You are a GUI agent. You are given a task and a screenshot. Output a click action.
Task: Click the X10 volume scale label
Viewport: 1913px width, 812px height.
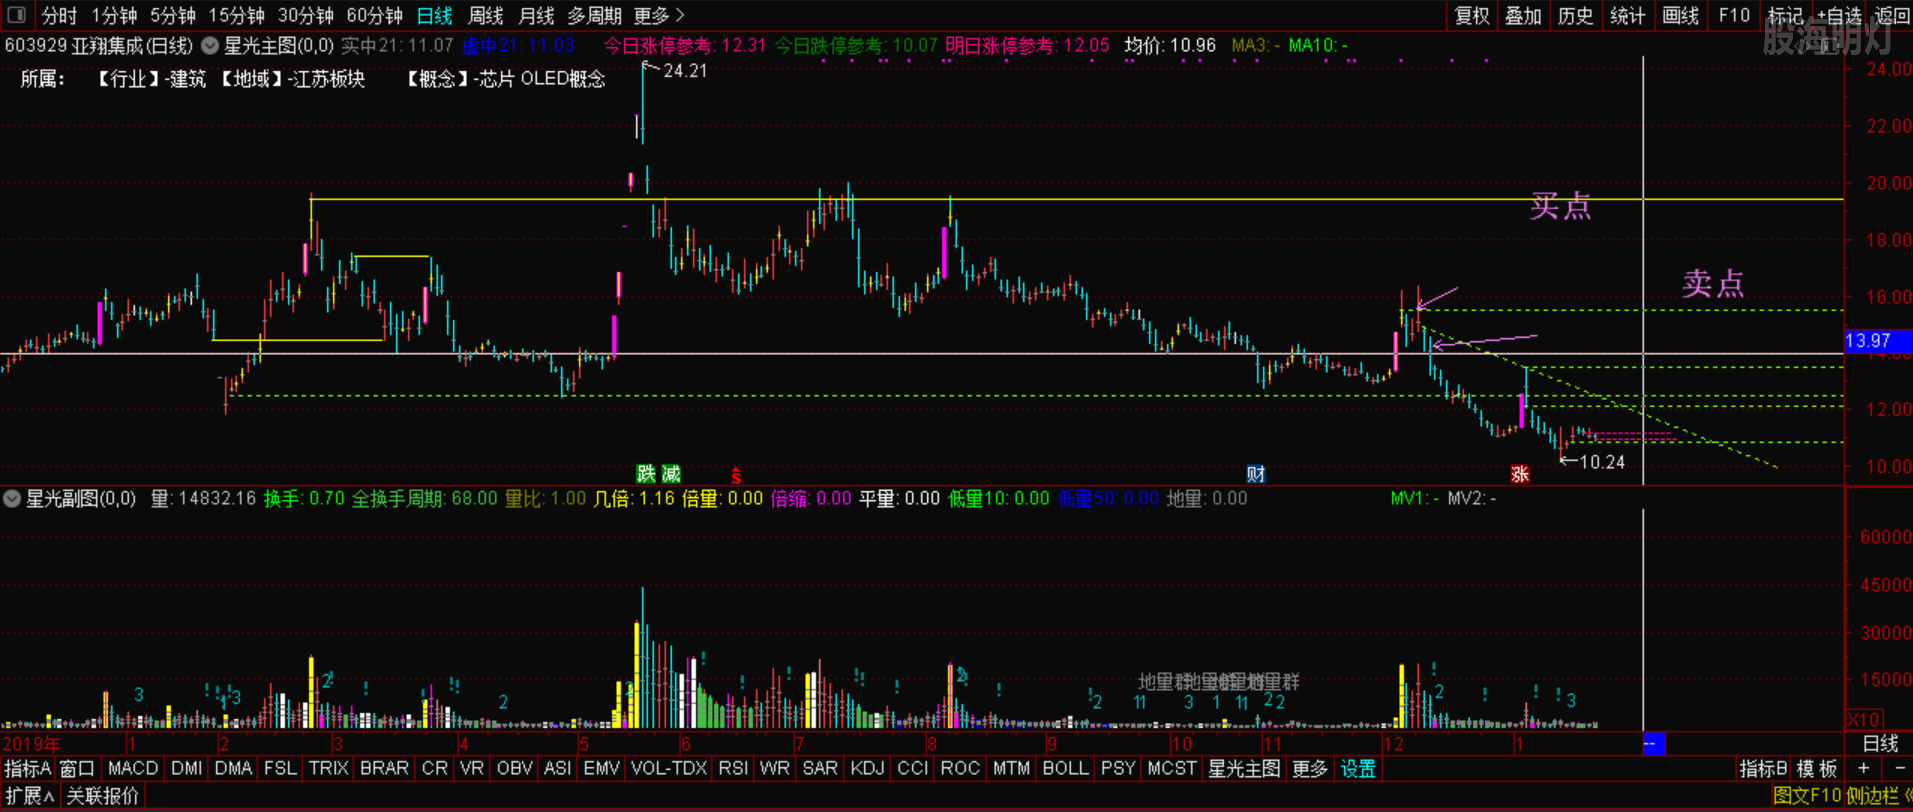click(1863, 720)
